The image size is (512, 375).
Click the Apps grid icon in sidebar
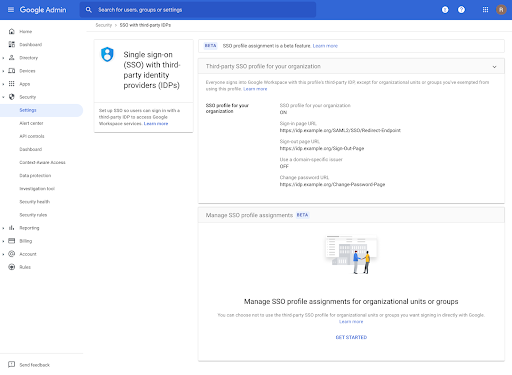coord(12,84)
